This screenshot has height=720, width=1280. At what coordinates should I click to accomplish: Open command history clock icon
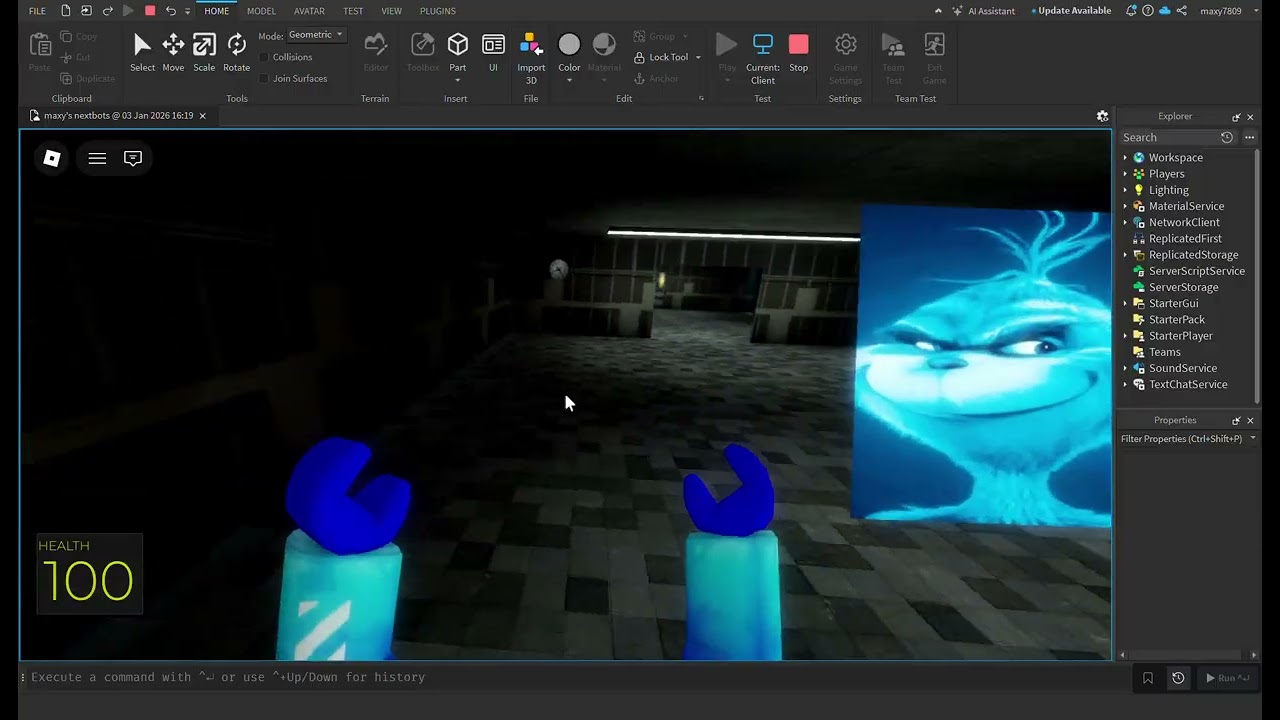pos(1178,678)
